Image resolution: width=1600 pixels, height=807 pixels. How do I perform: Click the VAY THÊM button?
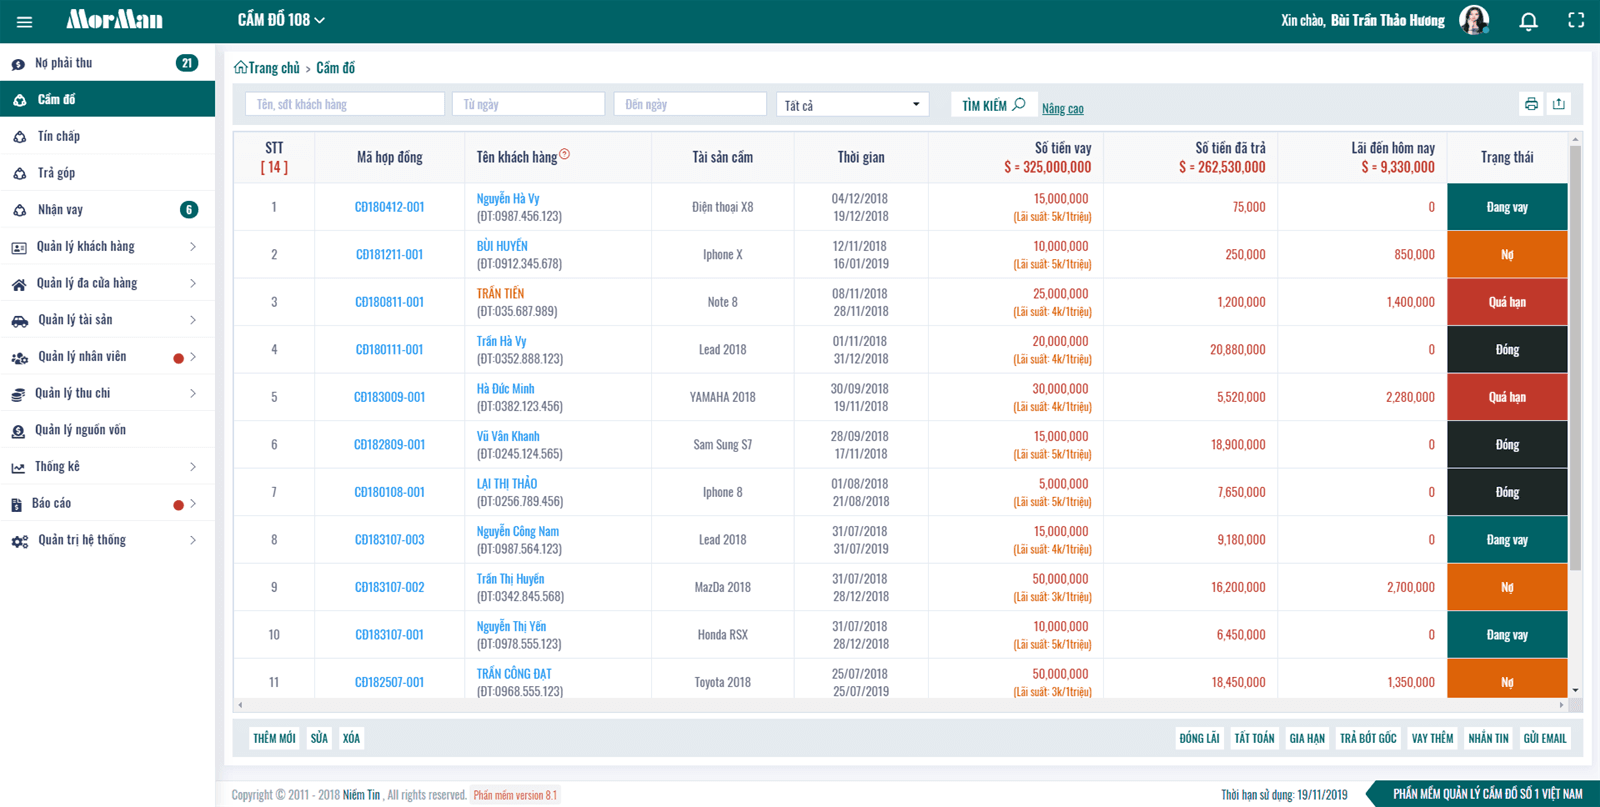[1432, 738]
